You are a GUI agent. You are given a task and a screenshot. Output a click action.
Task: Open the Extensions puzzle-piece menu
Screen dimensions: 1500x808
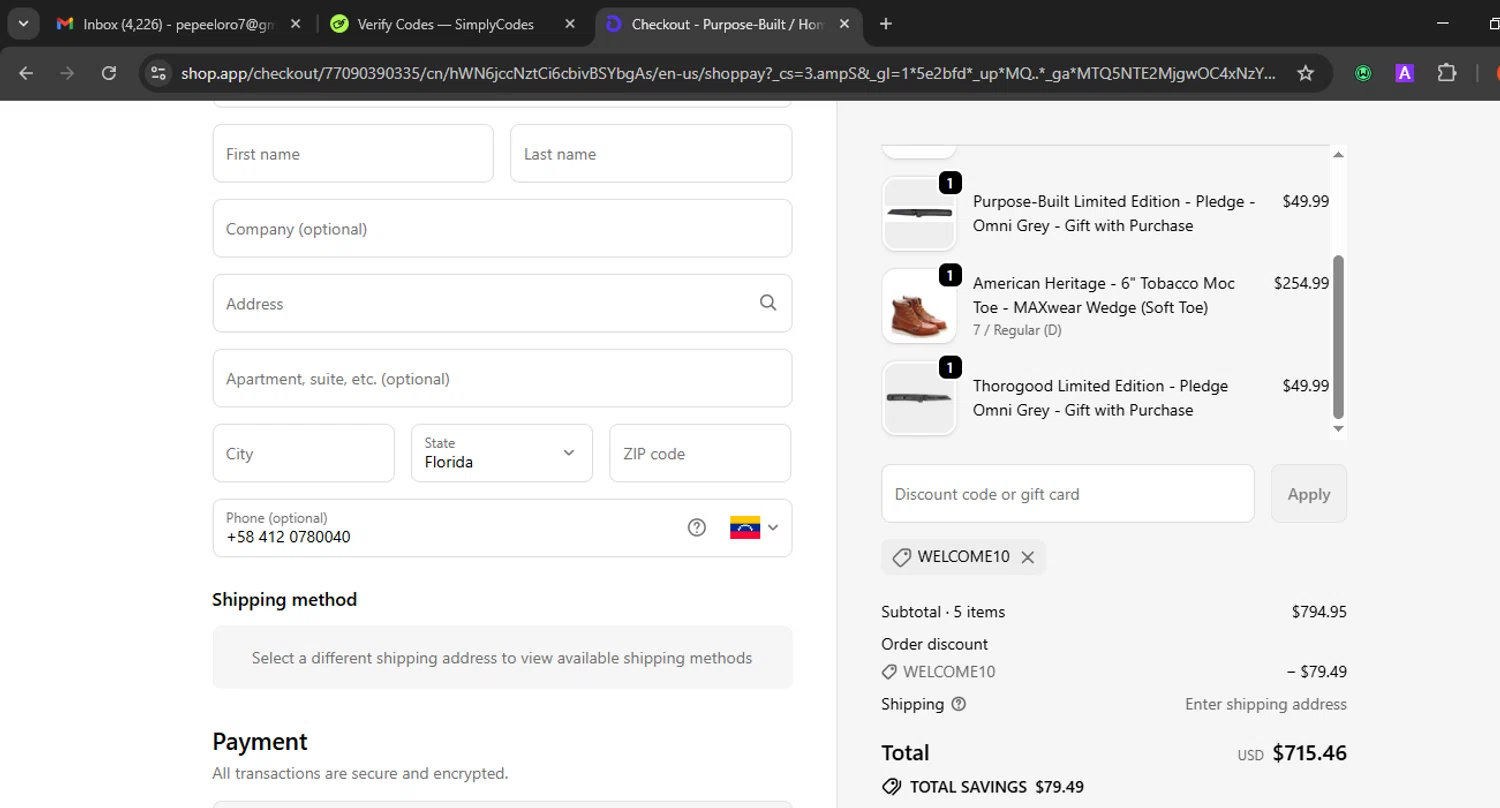1447,73
